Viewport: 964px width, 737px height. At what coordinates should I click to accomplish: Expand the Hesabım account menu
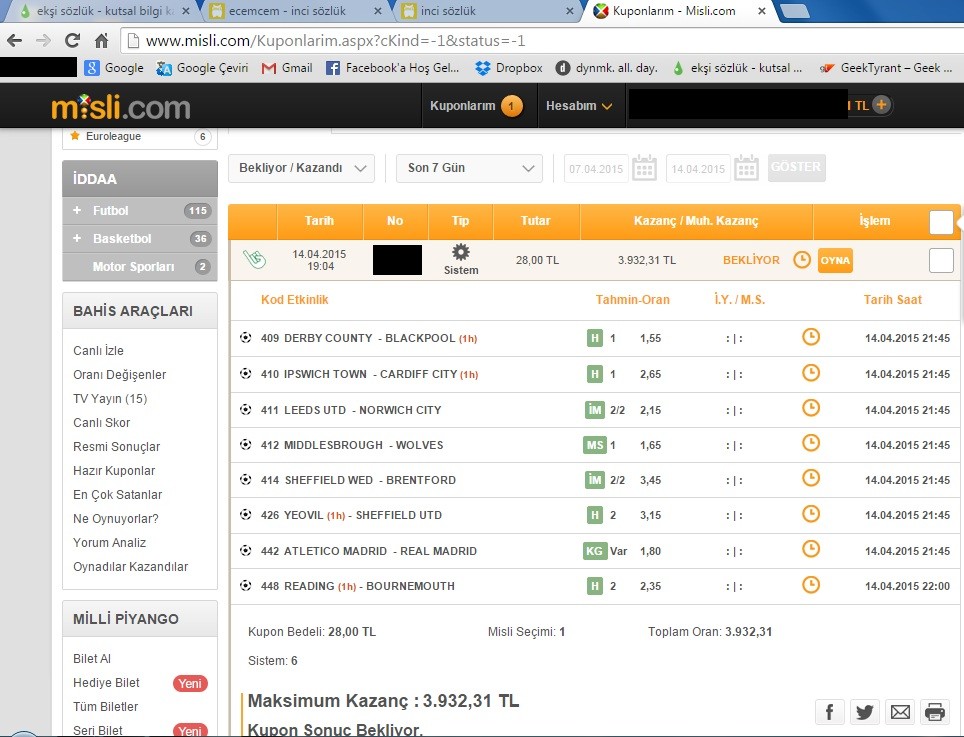[579, 106]
